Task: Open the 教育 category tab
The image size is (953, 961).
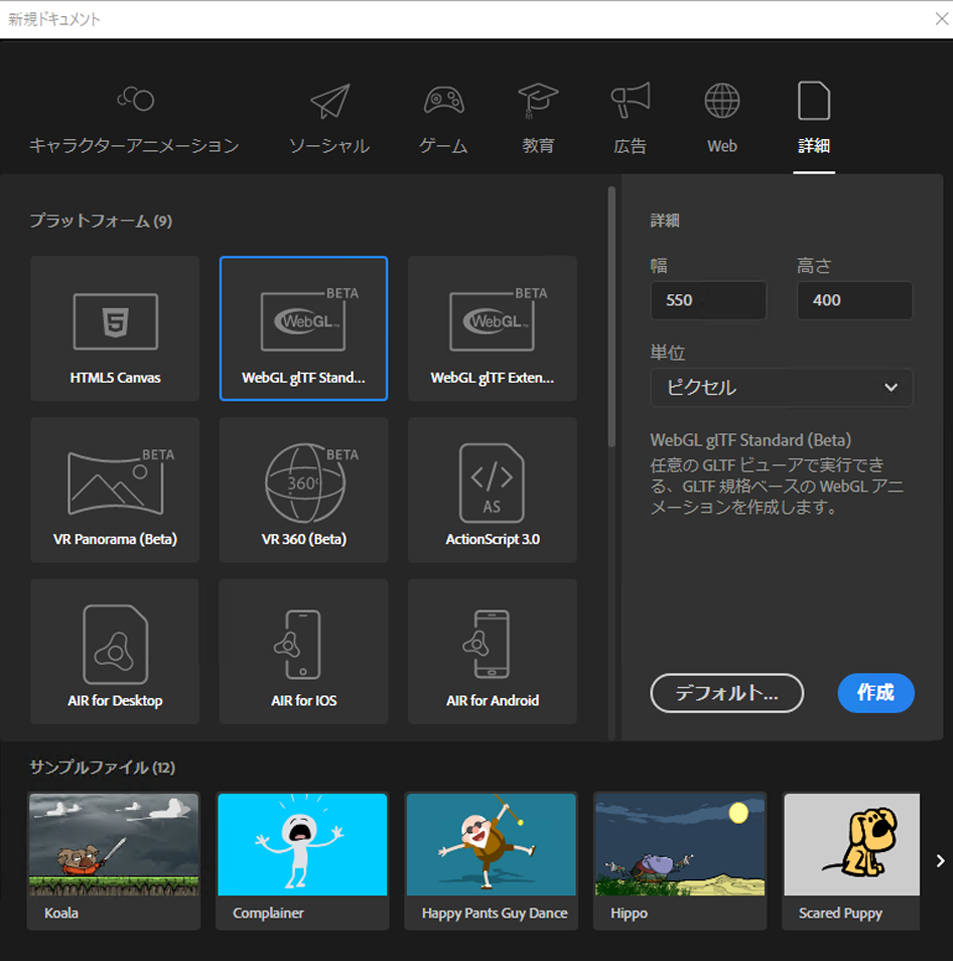Action: (x=538, y=117)
